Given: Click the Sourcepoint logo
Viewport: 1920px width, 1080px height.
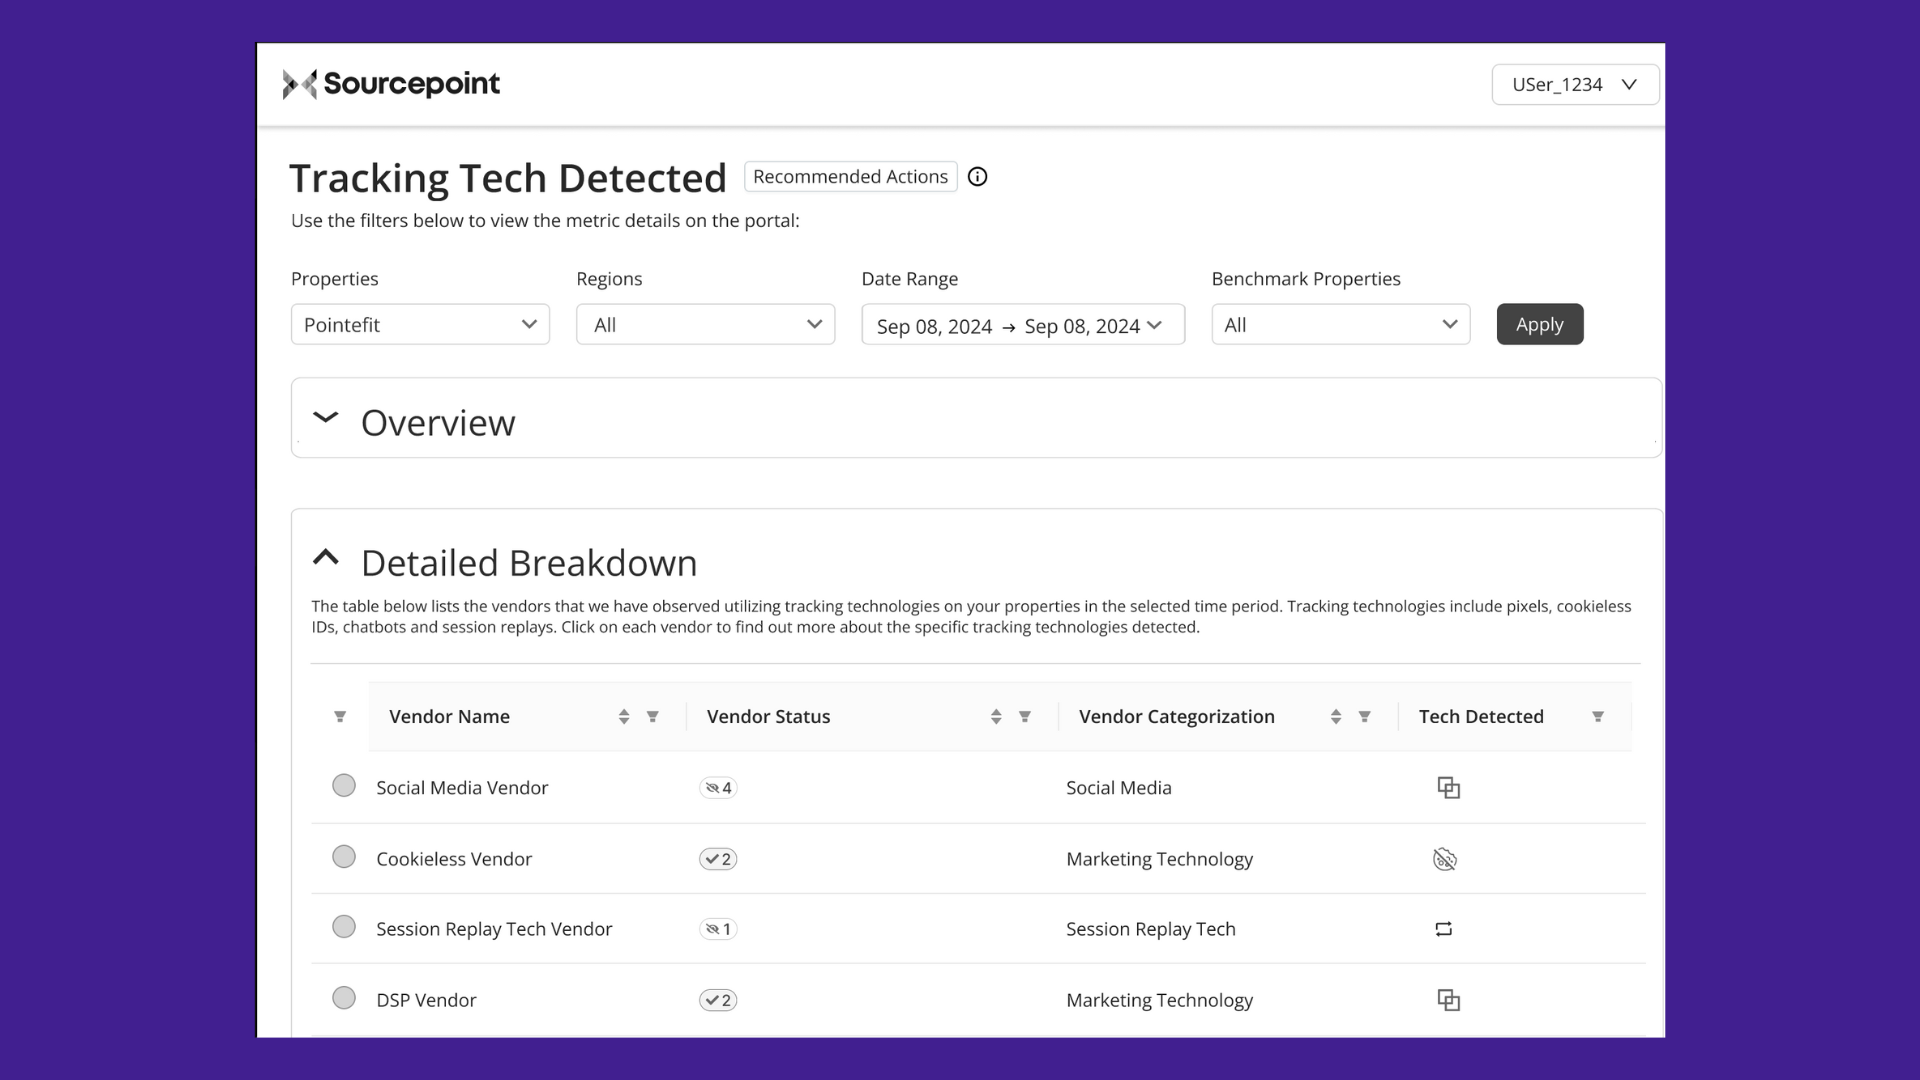Looking at the screenshot, I should 391,84.
